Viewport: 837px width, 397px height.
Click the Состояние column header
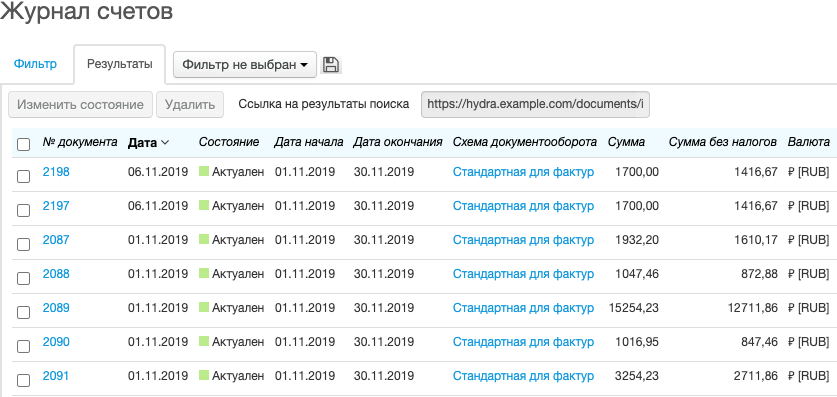[x=229, y=142]
